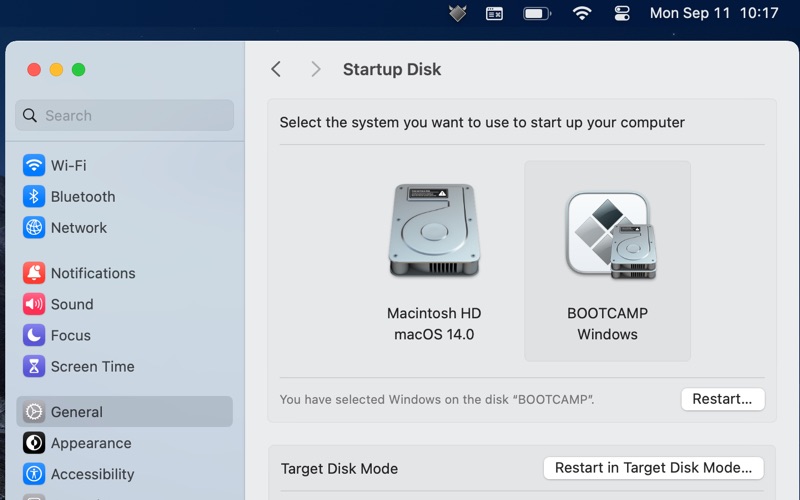Click Restart in Target Disk Mode button
This screenshot has height=500, width=800.
coord(653,468)
